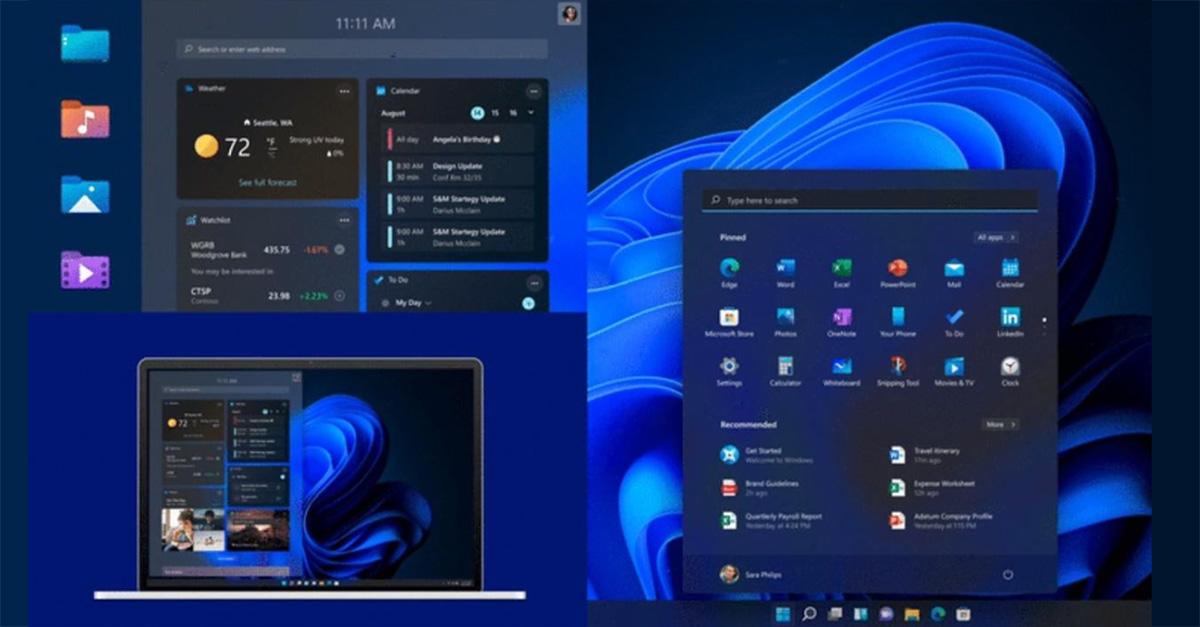Viewport: 1200px width, 627px height.
Task: Open the widgets panel profile picture
Action: coord(569,13)
